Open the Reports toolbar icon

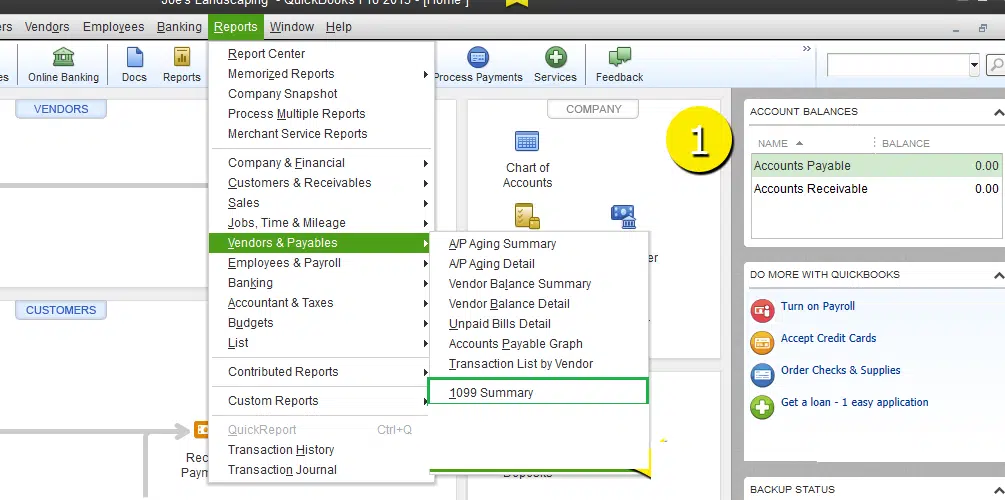pos(181,65)
